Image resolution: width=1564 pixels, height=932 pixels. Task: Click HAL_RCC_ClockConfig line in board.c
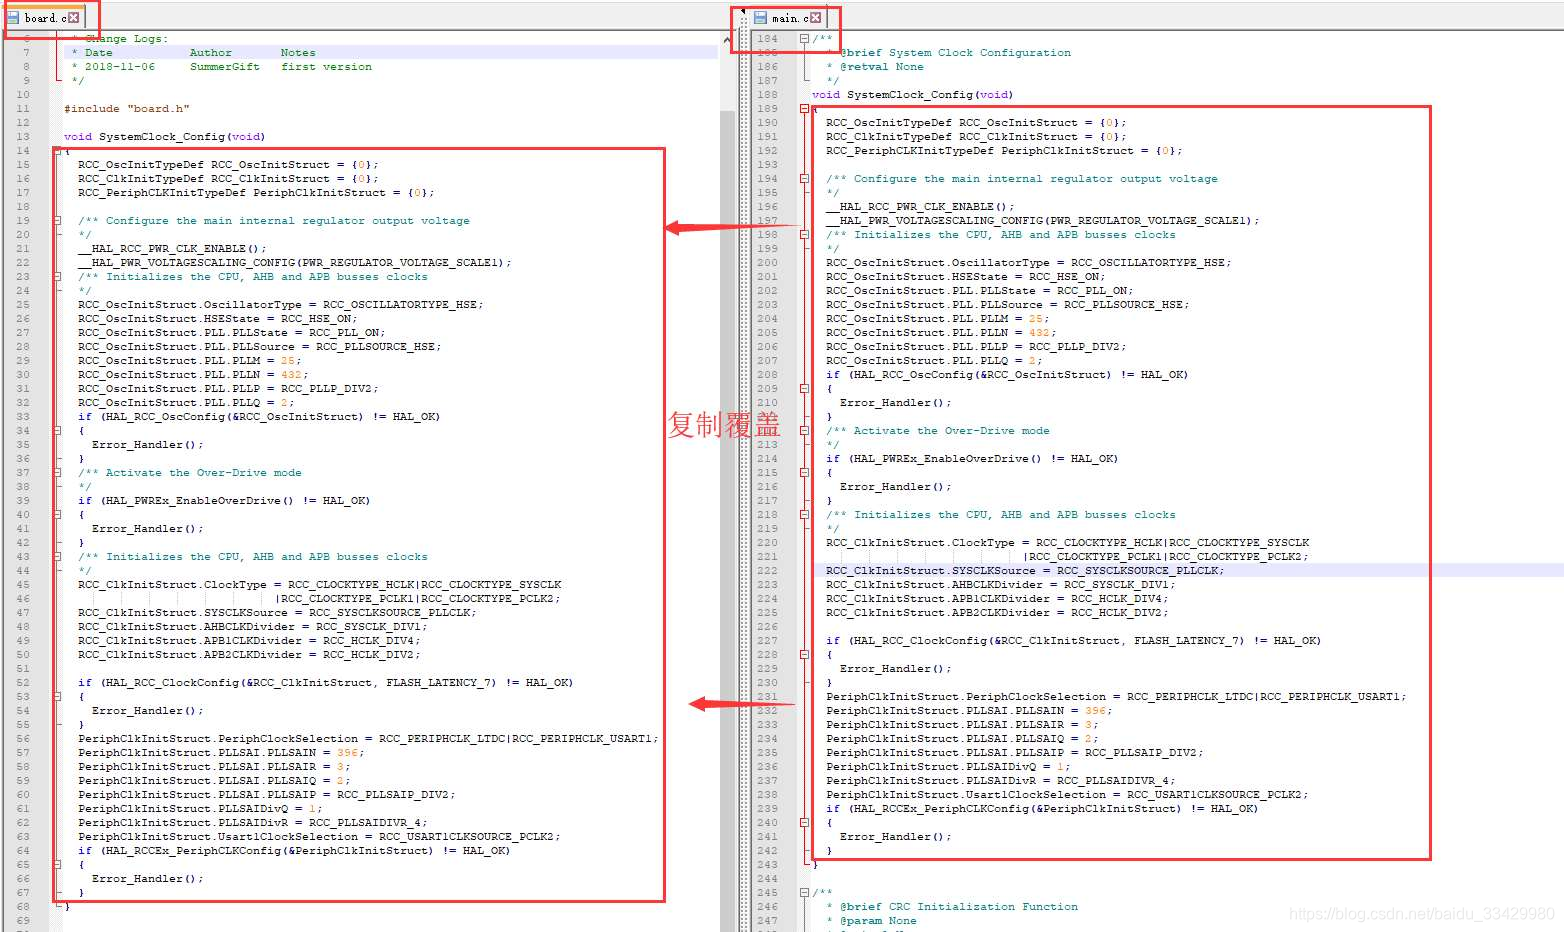(325, 682)
